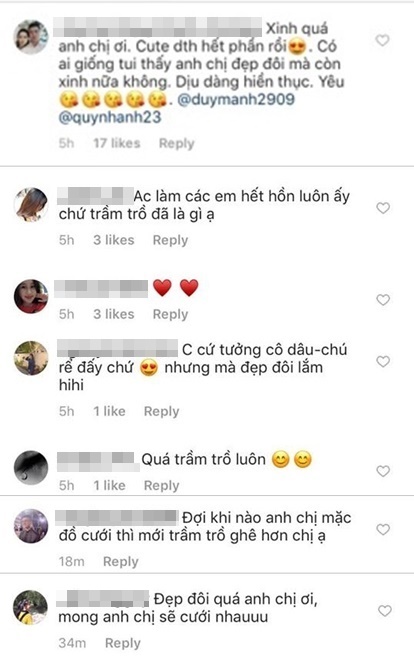Like the 'Đợi khi nào anh chị mặc' comment
This screenshot has height=660, width=414.
(383, 530)
